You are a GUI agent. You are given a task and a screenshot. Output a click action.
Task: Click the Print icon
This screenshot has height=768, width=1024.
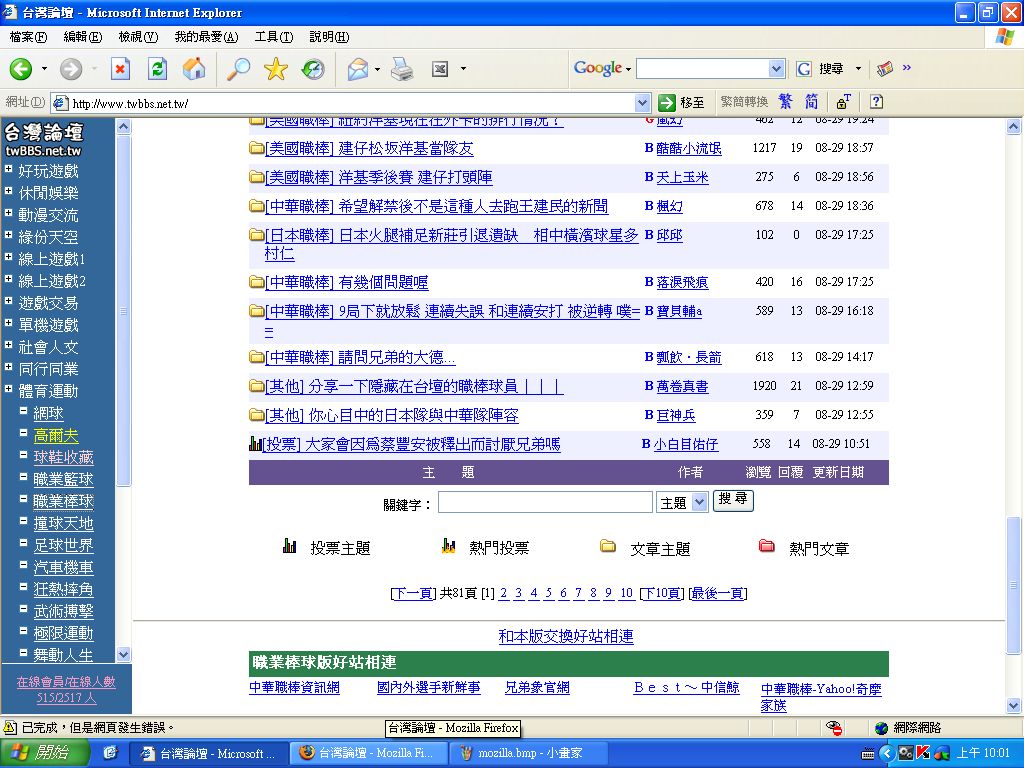(402, 69)
